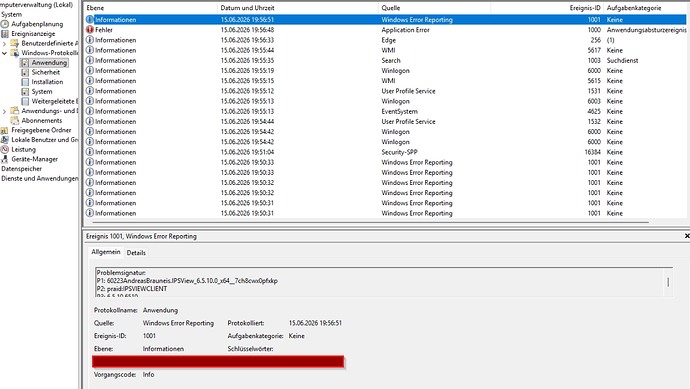The width and height of the screenshot is (690, 389).
Task: Click the System log icon under Windows-Protokolle
Action: [x=25, y=92]
